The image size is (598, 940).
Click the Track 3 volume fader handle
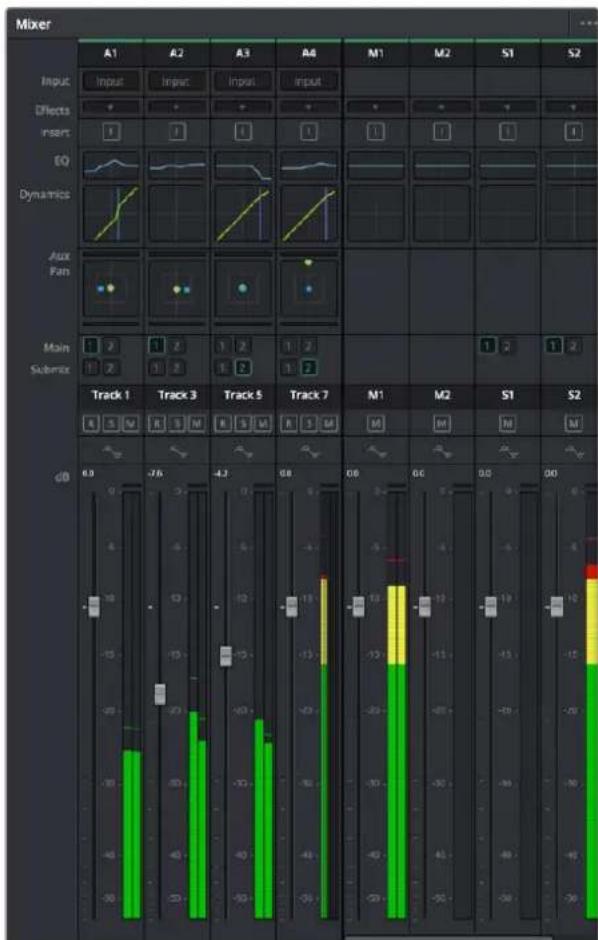pos(160,694)
